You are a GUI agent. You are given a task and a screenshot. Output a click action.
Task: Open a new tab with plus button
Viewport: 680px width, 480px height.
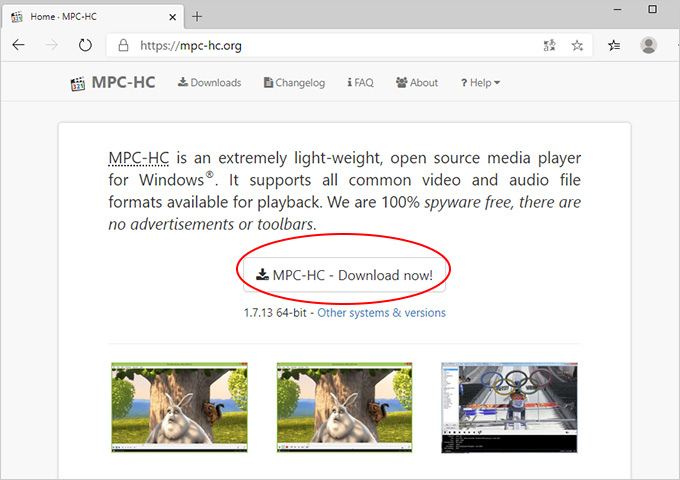tap(197, 16)
